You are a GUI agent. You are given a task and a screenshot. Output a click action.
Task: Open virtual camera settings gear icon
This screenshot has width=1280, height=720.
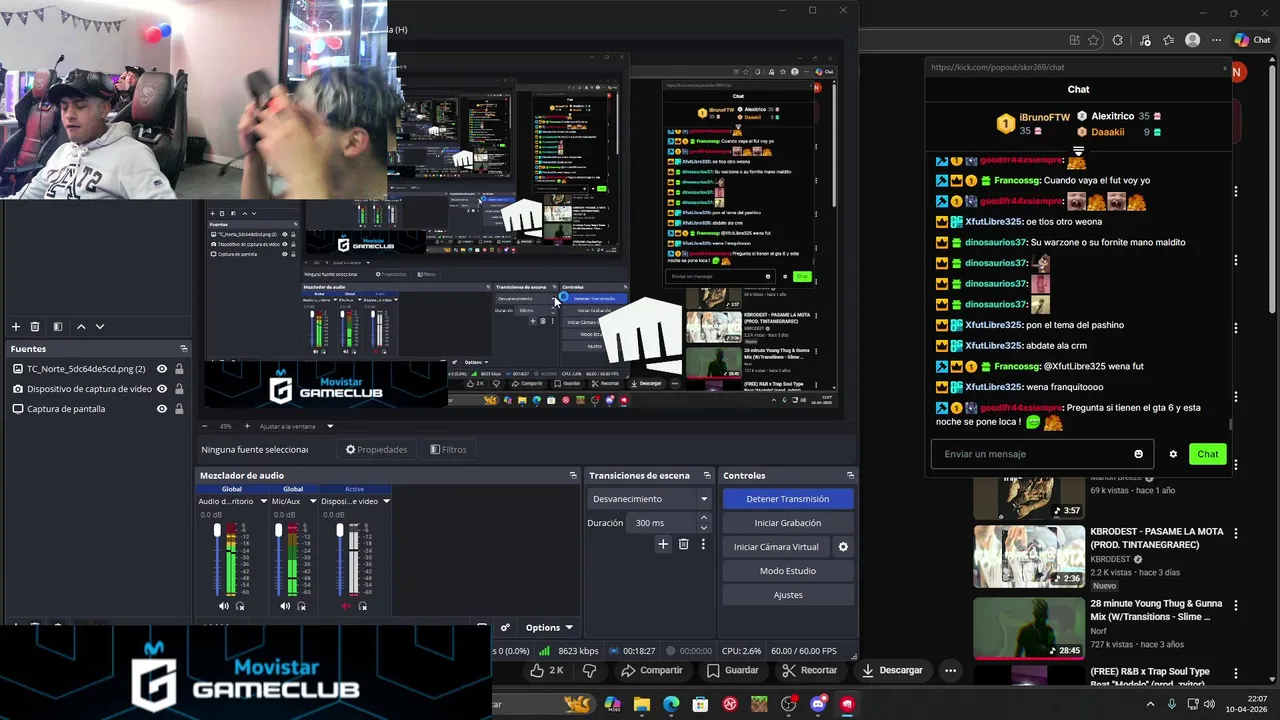(x=843, y=547)
